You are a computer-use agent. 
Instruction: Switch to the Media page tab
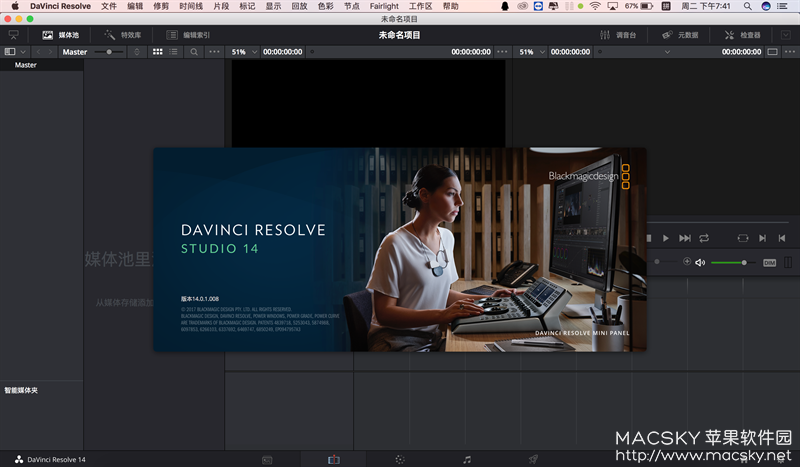point(267,460)
